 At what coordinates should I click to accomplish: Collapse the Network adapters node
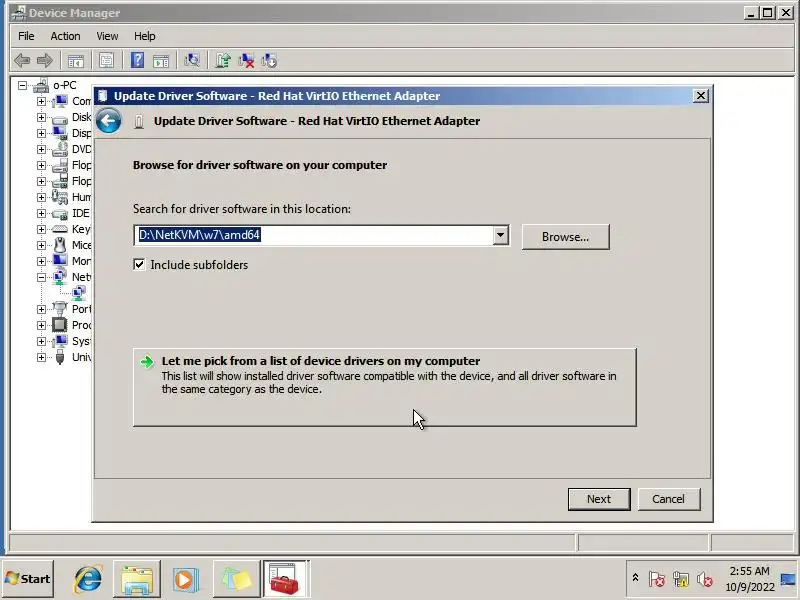[x=41, y=277]
